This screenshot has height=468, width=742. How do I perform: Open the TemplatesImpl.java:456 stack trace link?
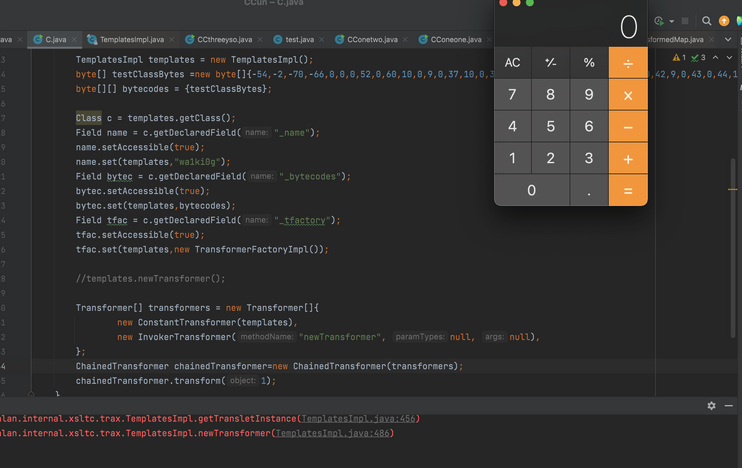click(x=358, y=419)
